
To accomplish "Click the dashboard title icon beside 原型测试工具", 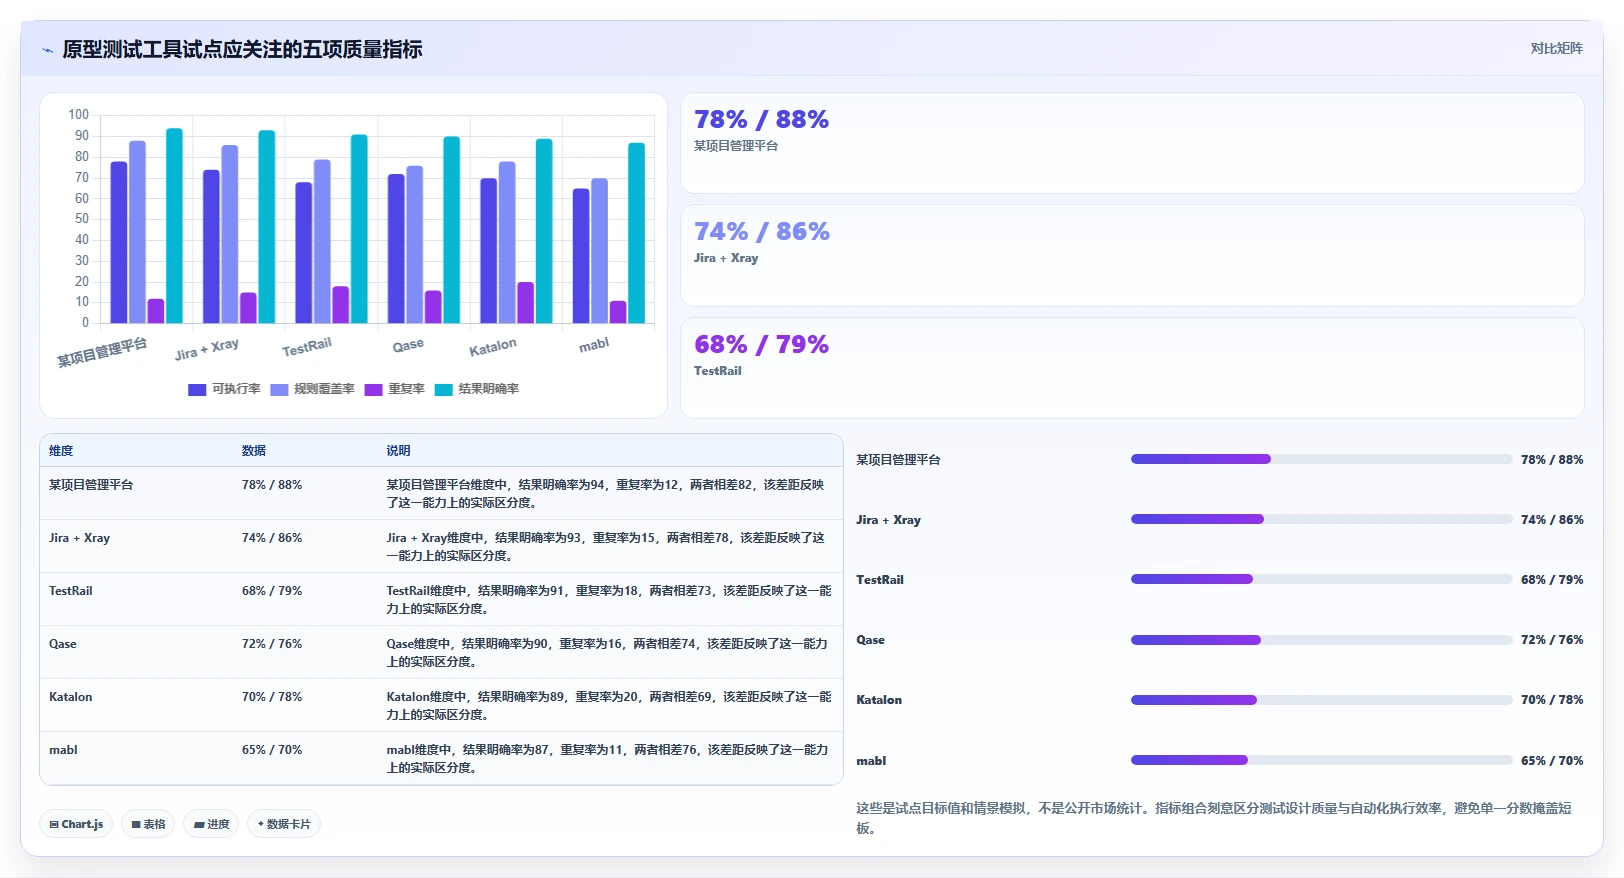I will click(47, 50).
